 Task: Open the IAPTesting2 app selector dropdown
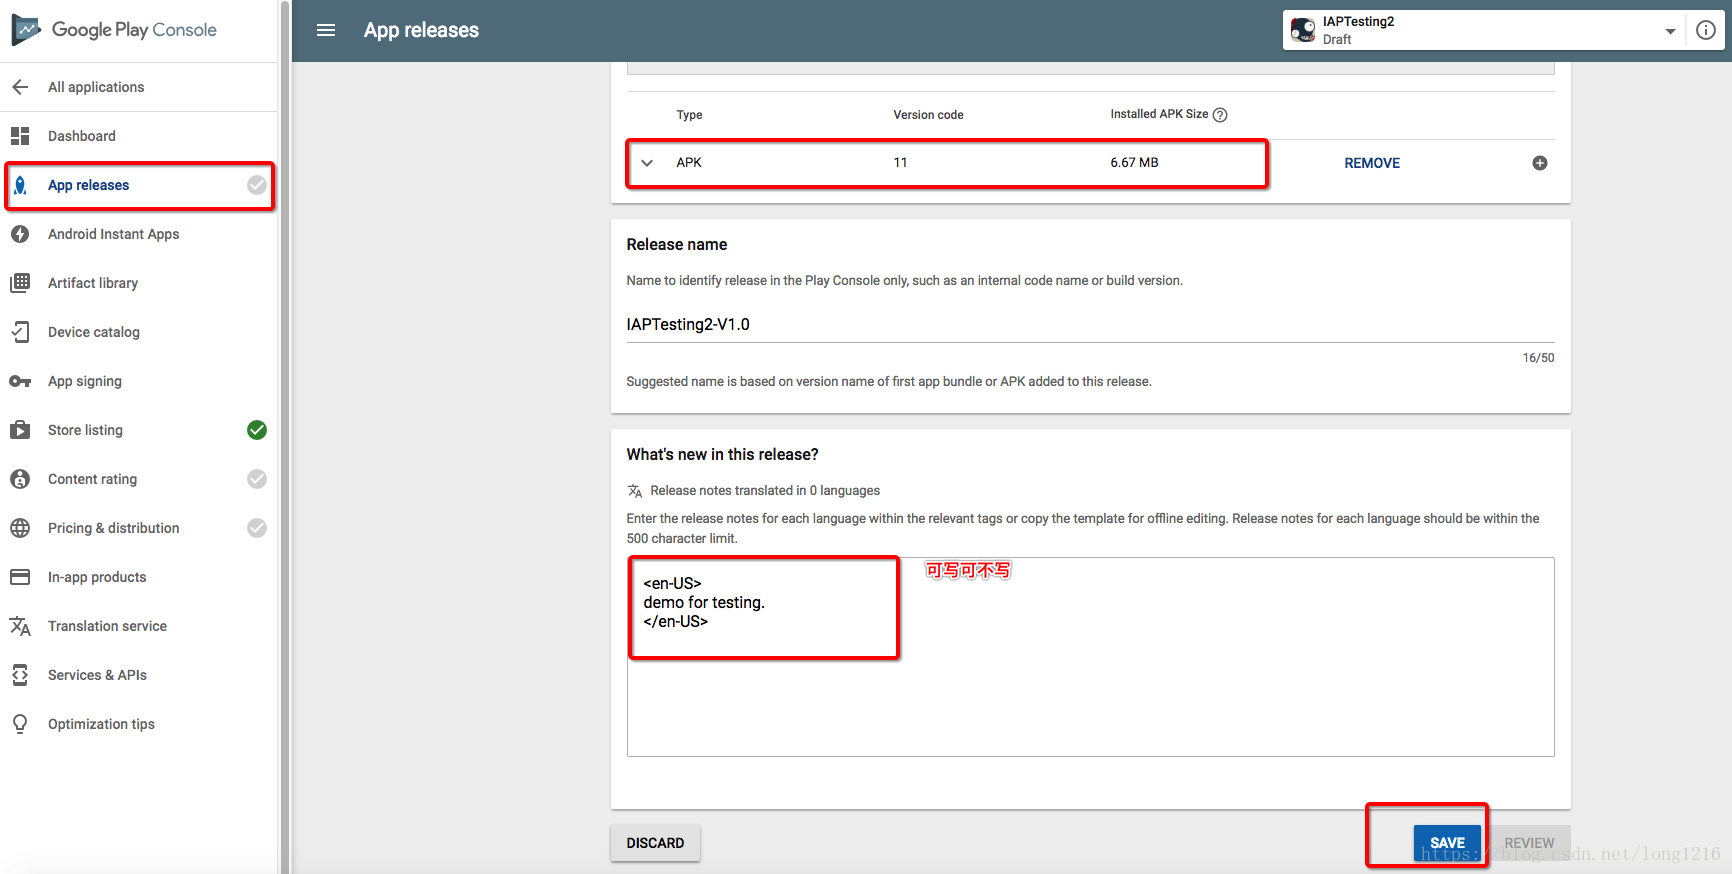(1484, 30)
